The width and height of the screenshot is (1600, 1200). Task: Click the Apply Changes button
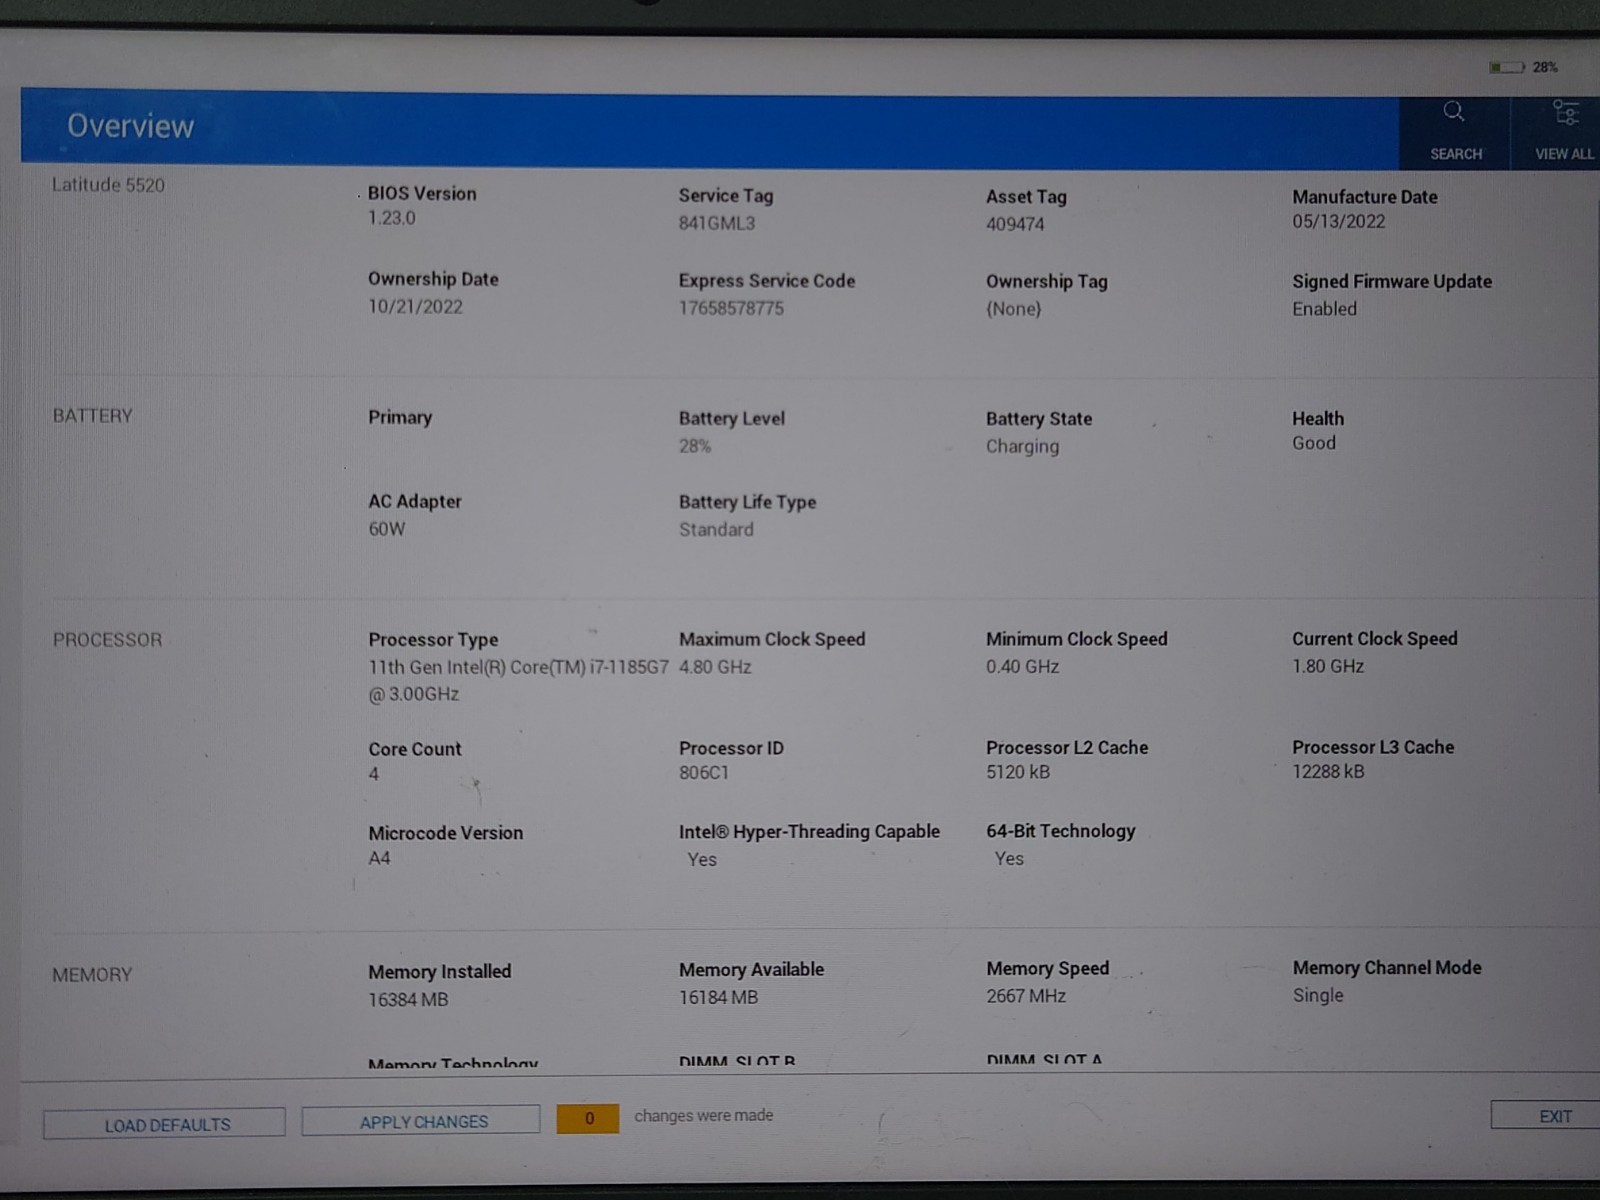coord(422,1121)
